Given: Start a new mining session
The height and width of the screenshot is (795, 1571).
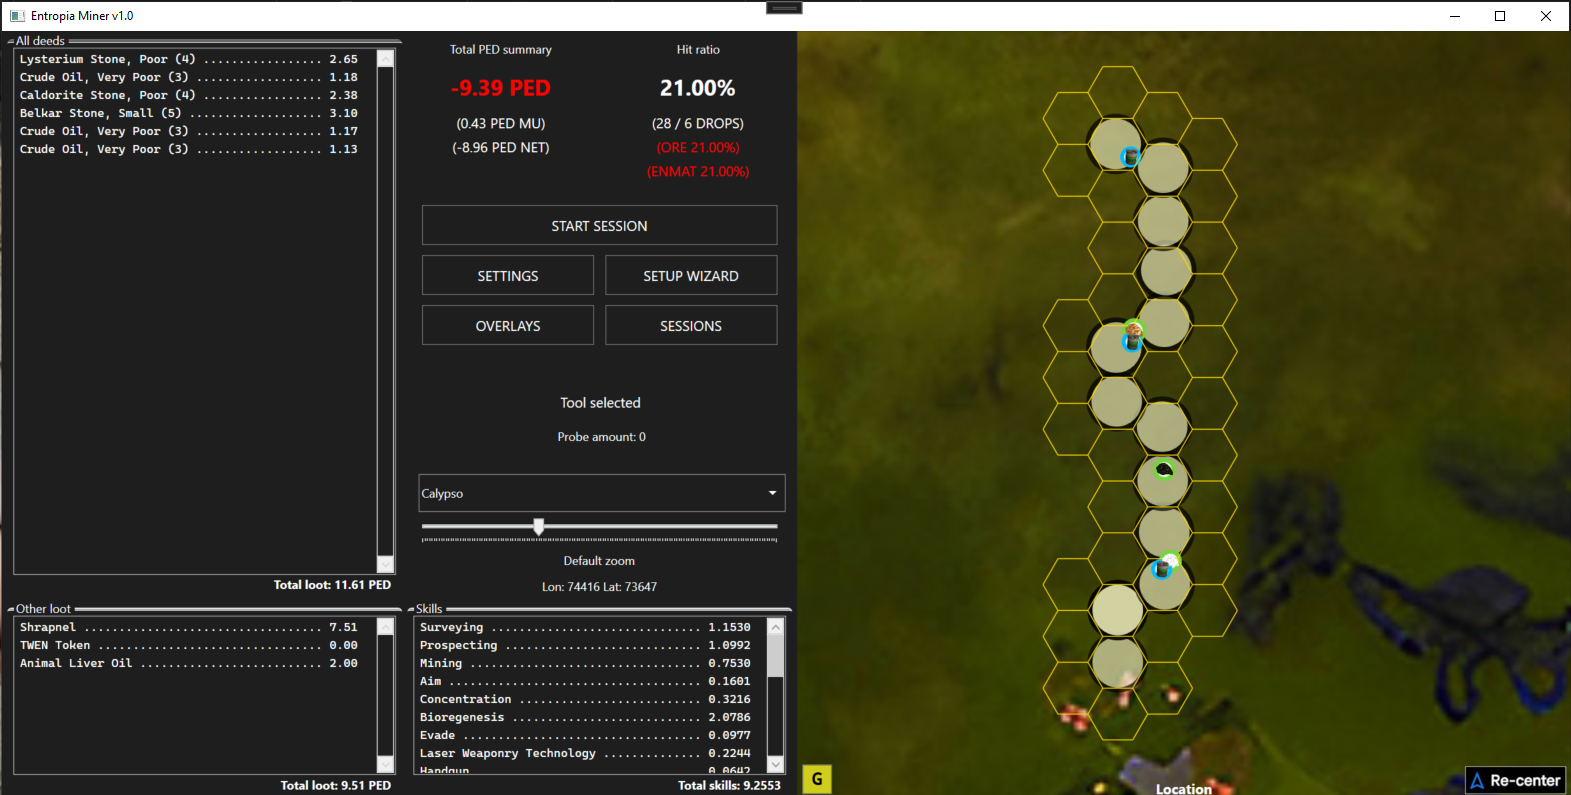Looking at the screenshot, I should pos(599,226).
